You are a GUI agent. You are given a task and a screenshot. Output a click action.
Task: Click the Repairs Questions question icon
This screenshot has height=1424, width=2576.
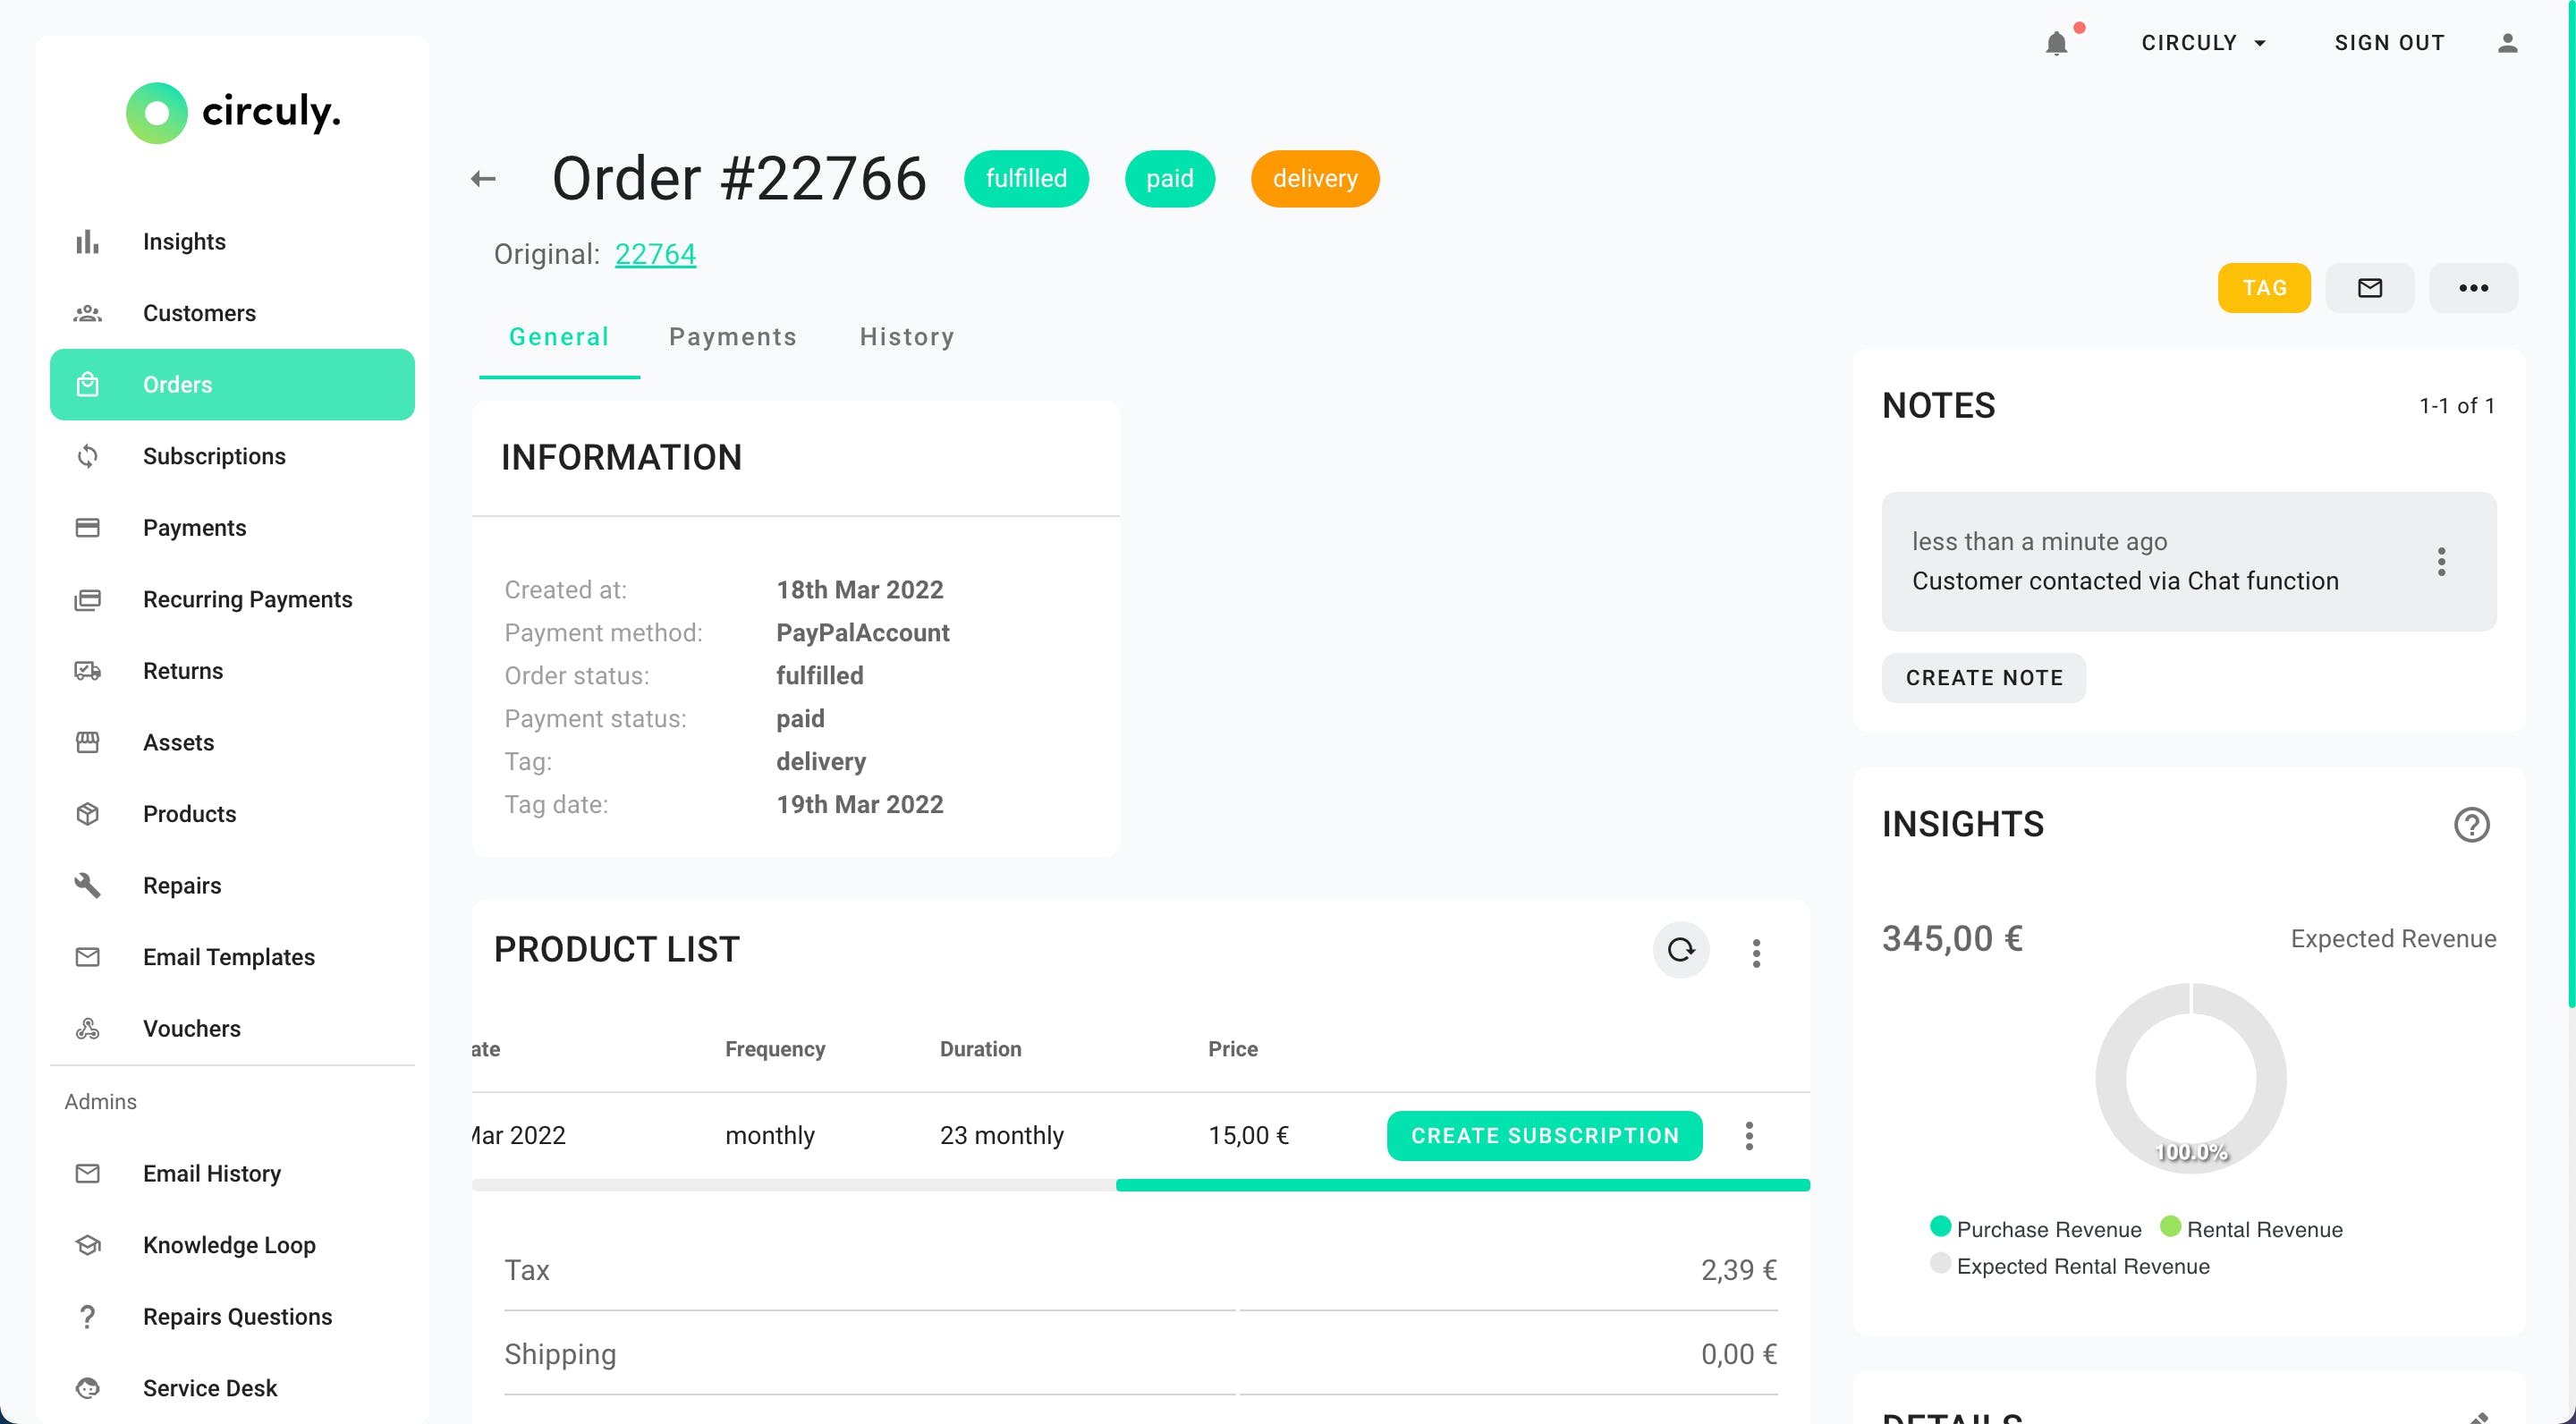88,1316
